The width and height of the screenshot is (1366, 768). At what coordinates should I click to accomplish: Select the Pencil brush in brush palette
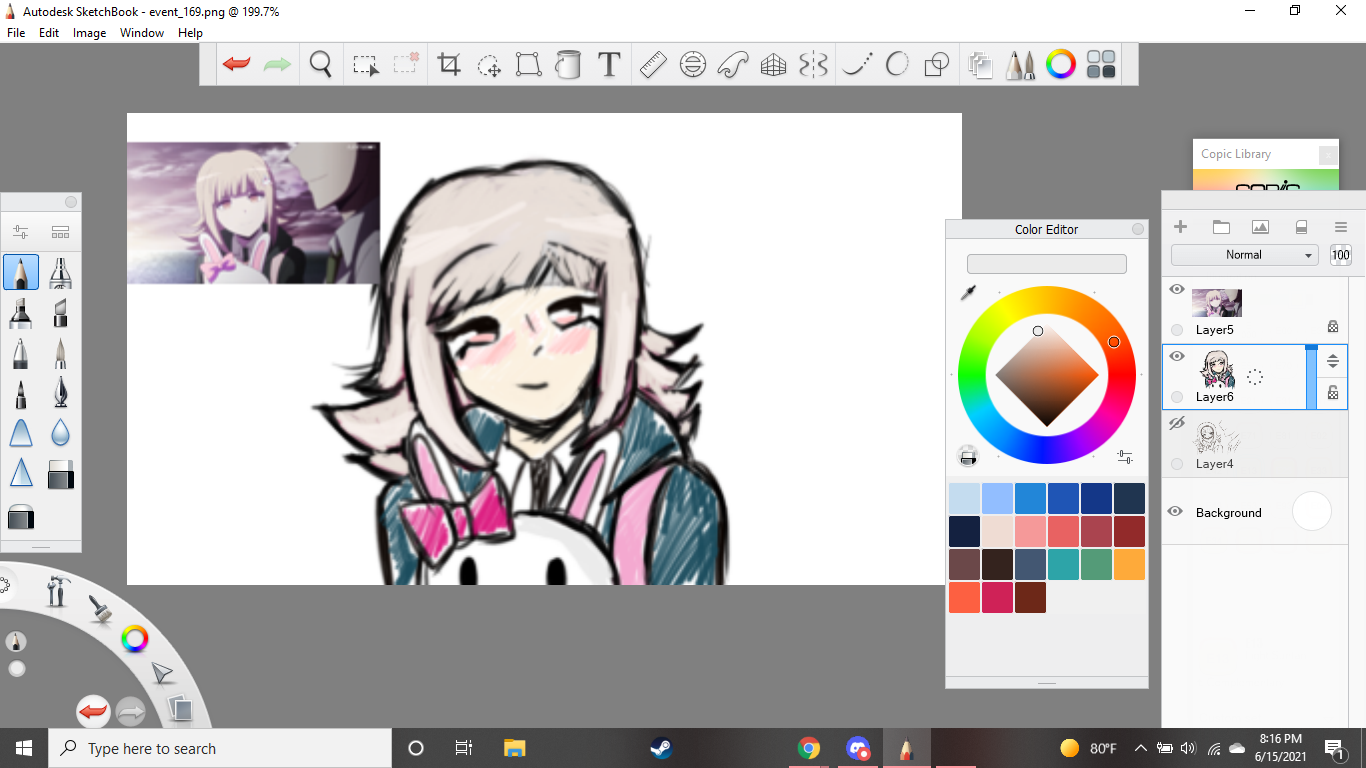tap(21, 272)
